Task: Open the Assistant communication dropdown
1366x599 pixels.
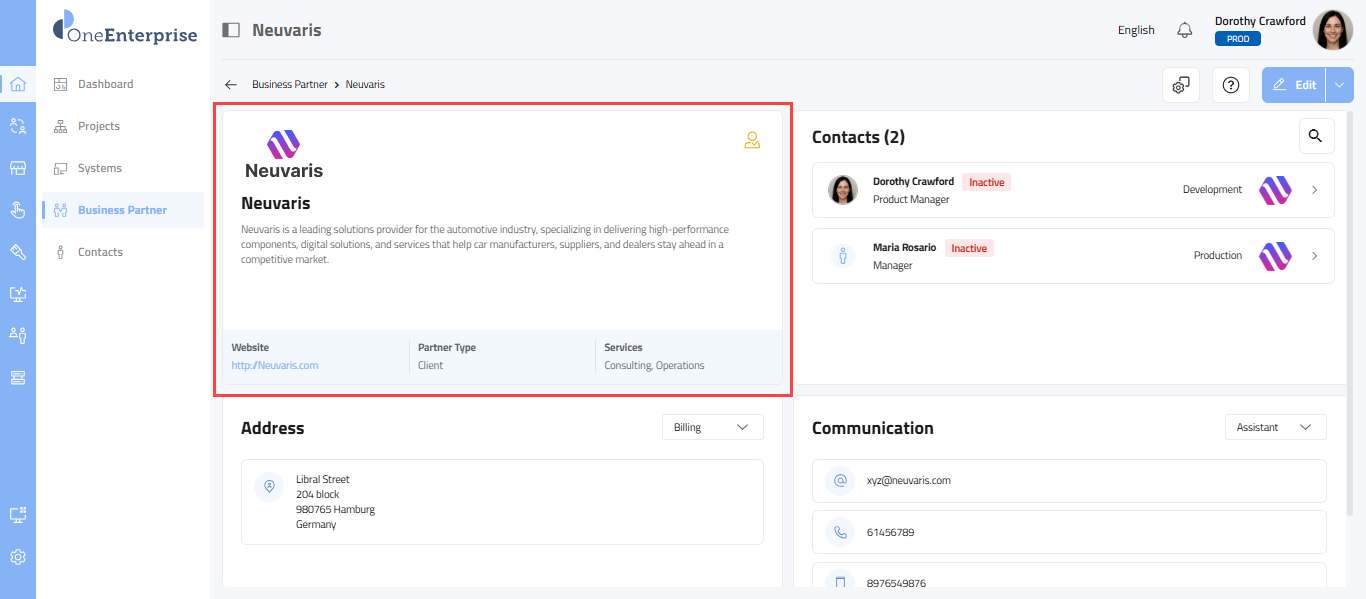Action: [1275, 427]
